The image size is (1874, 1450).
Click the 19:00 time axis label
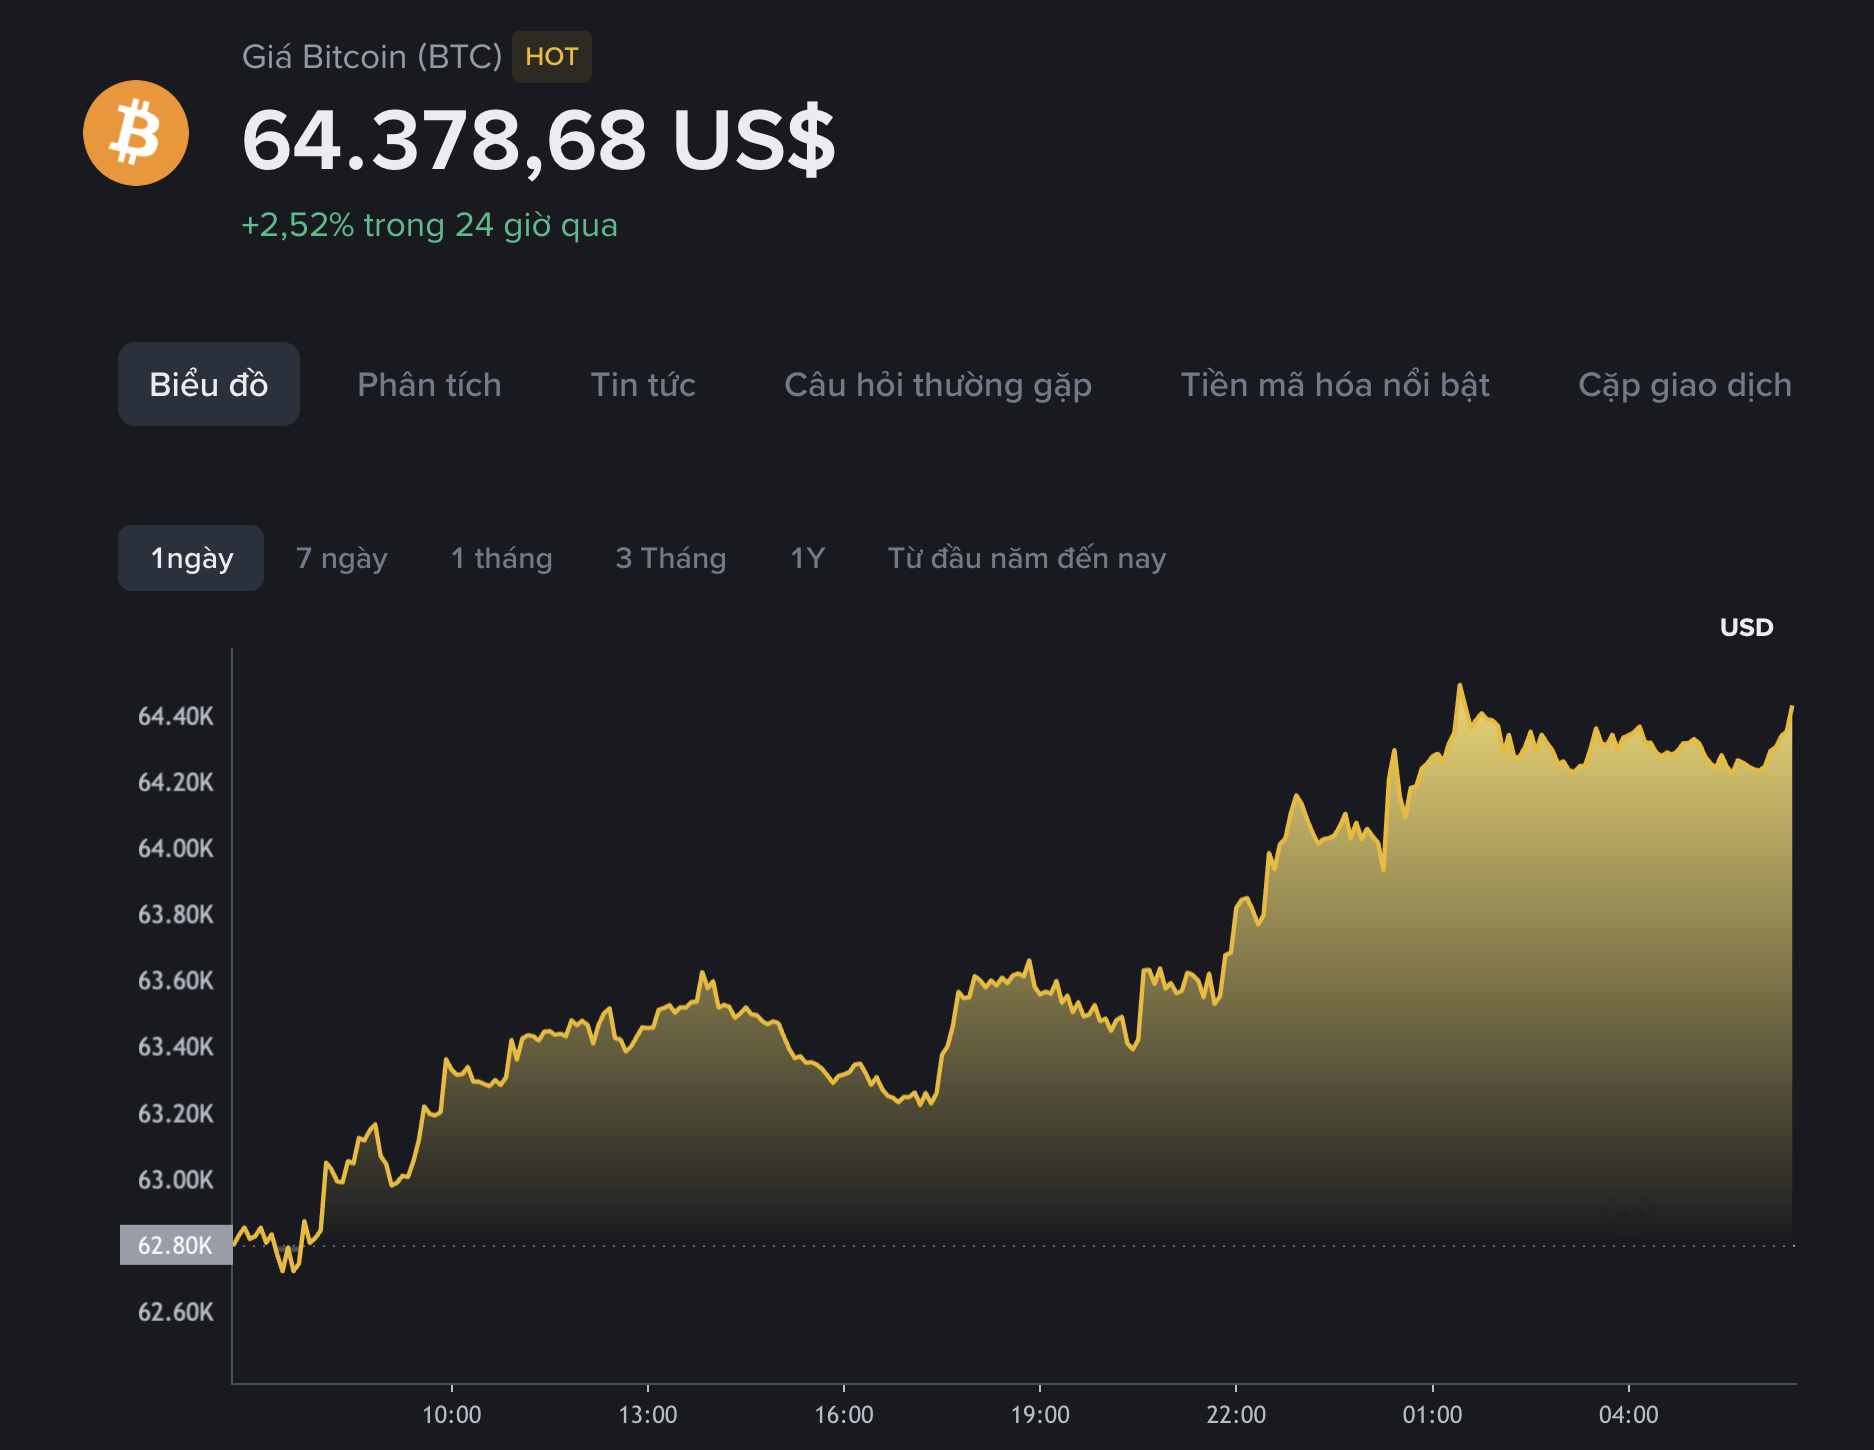[x=1040, y=1414]
